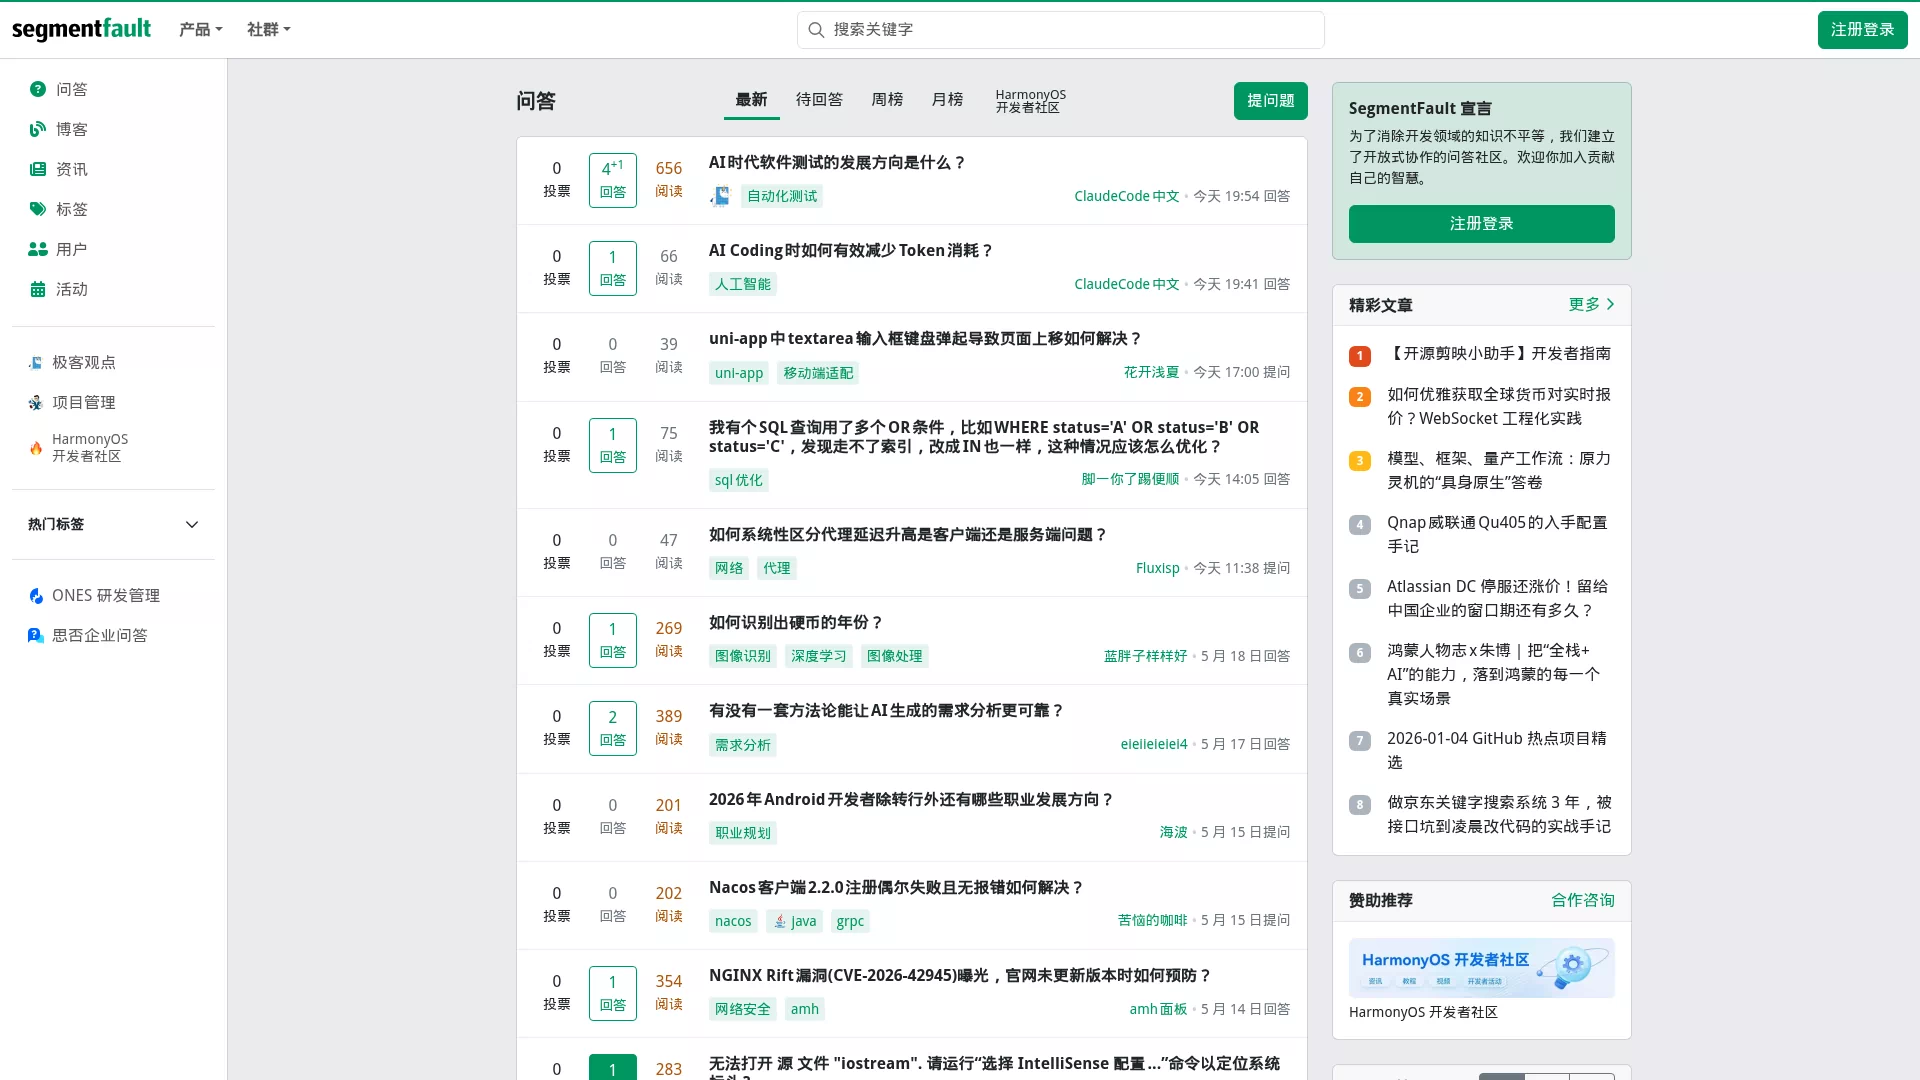The height and width of the screenshot is (1080, 1920).
Task: Open the Nacos客户端2.2.0 question
Action: click(896, 887)
